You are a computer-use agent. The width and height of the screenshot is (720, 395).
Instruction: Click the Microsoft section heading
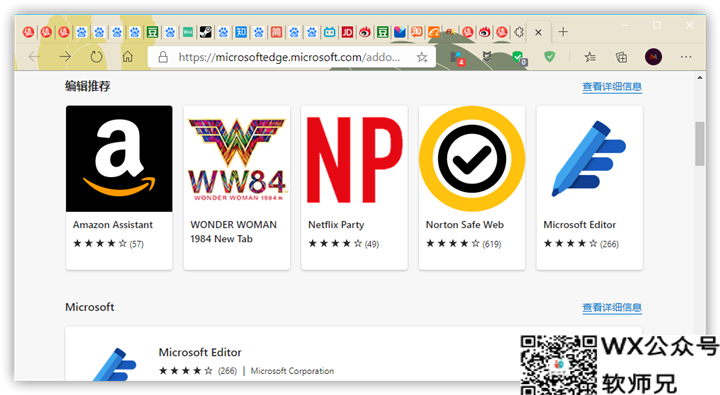(90, 307)
